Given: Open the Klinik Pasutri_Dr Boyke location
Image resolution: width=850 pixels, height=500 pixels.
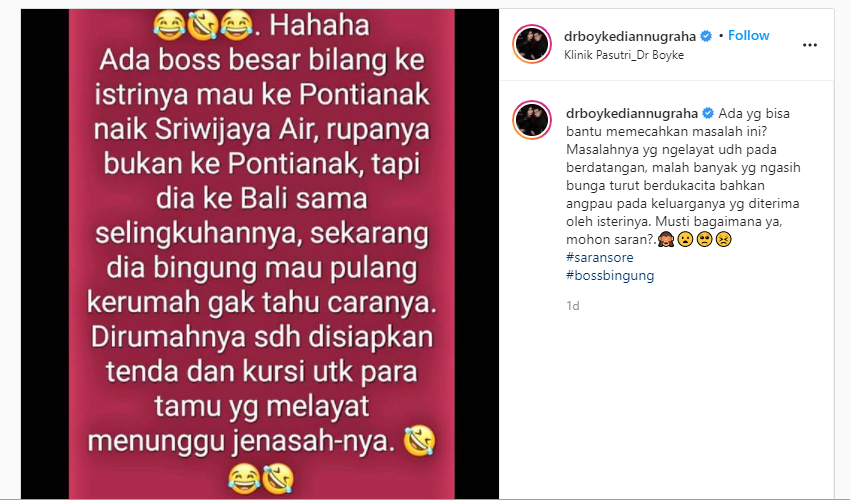Looking at the screenshot, I should point(624,55).
